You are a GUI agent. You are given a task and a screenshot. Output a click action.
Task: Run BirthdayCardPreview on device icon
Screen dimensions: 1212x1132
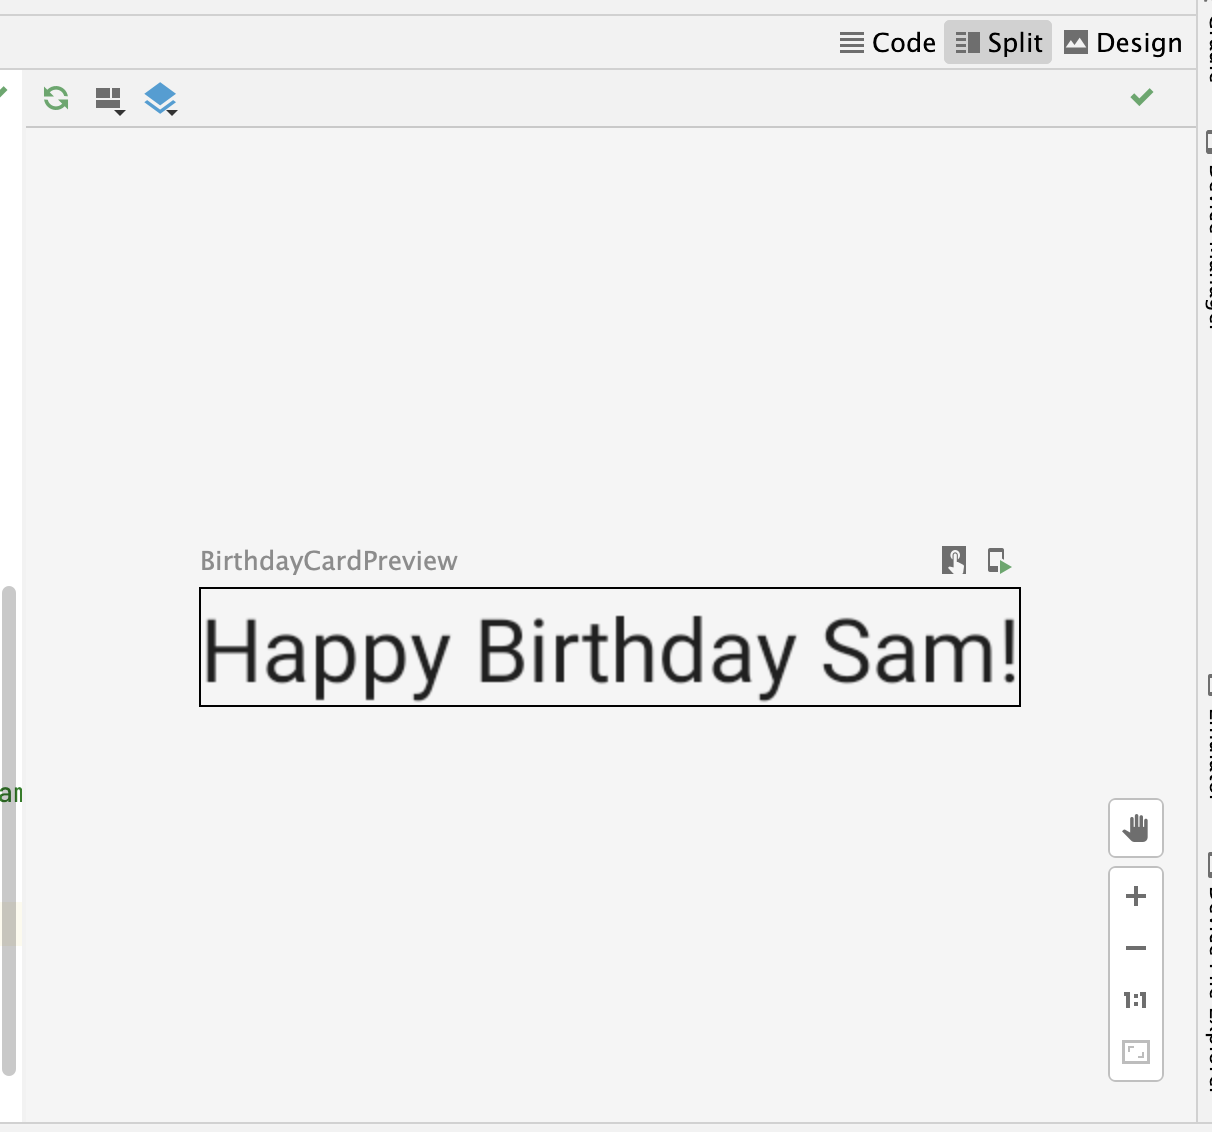tap(999, 560)
